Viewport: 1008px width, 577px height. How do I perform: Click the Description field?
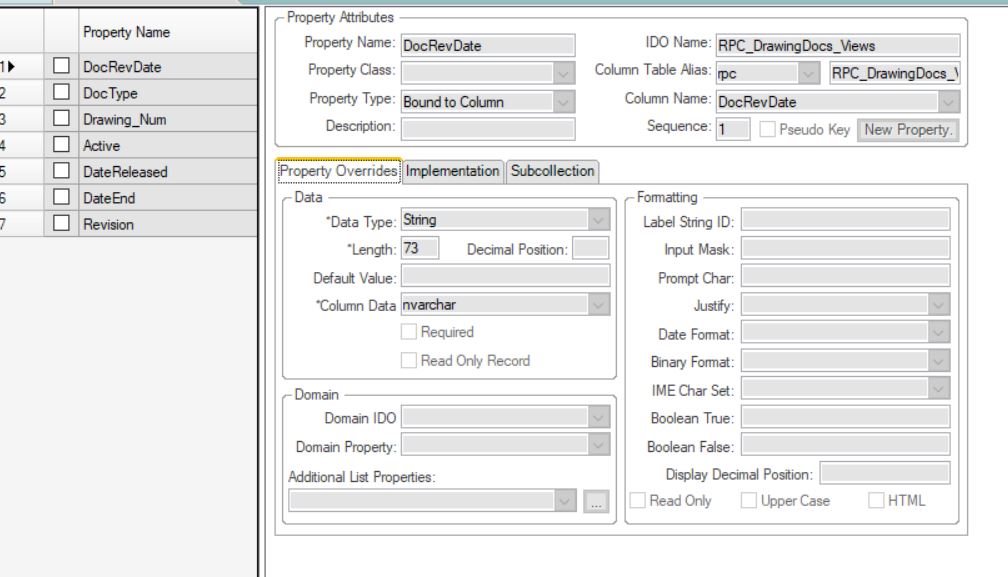pyautogui.click(x=488, y=129)
